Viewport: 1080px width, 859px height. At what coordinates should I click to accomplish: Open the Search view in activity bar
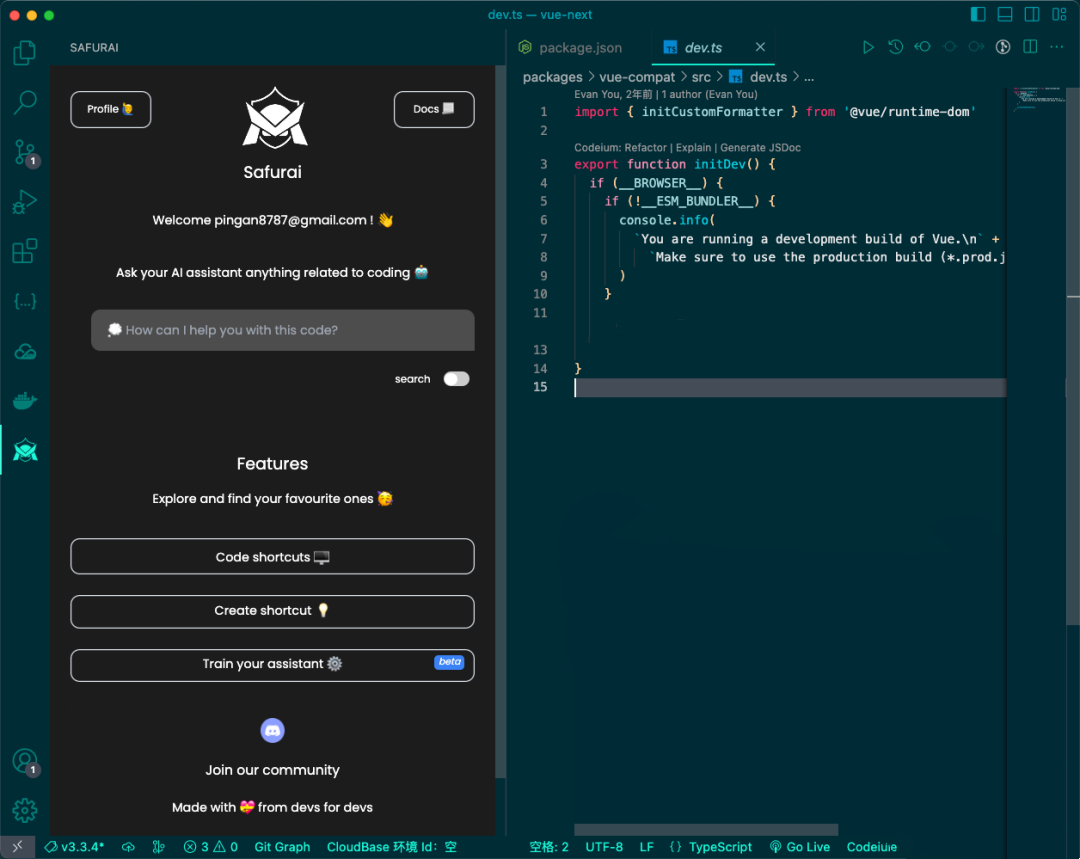pos(25,102)
